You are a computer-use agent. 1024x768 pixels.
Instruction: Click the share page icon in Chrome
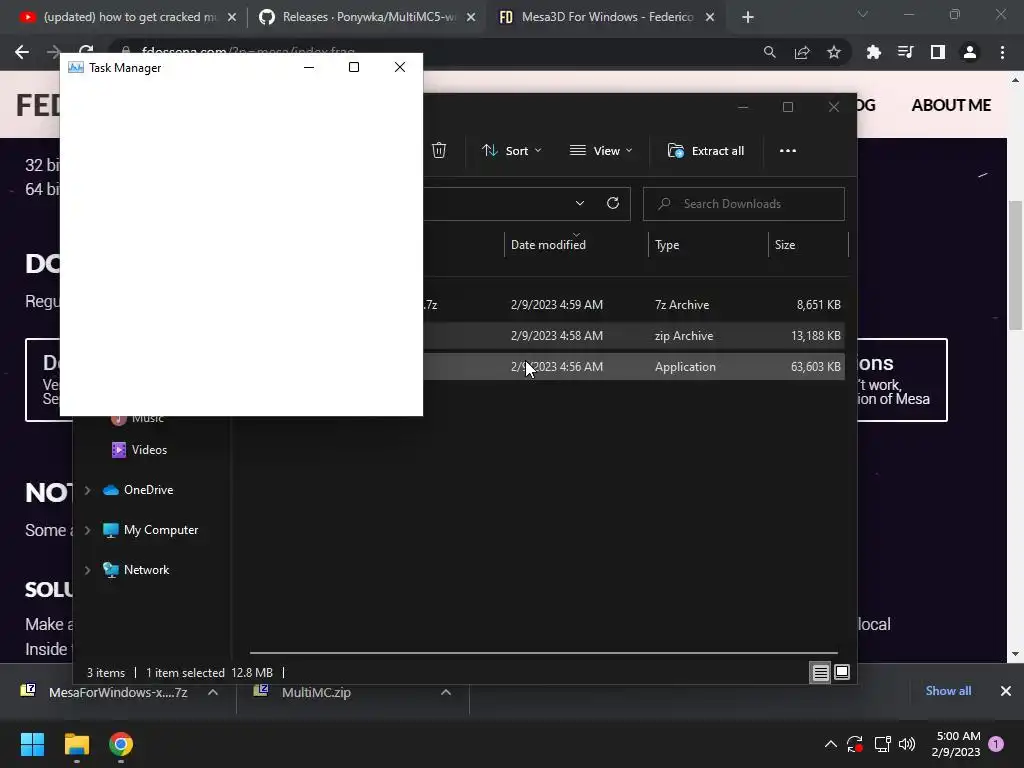(802, 52)
